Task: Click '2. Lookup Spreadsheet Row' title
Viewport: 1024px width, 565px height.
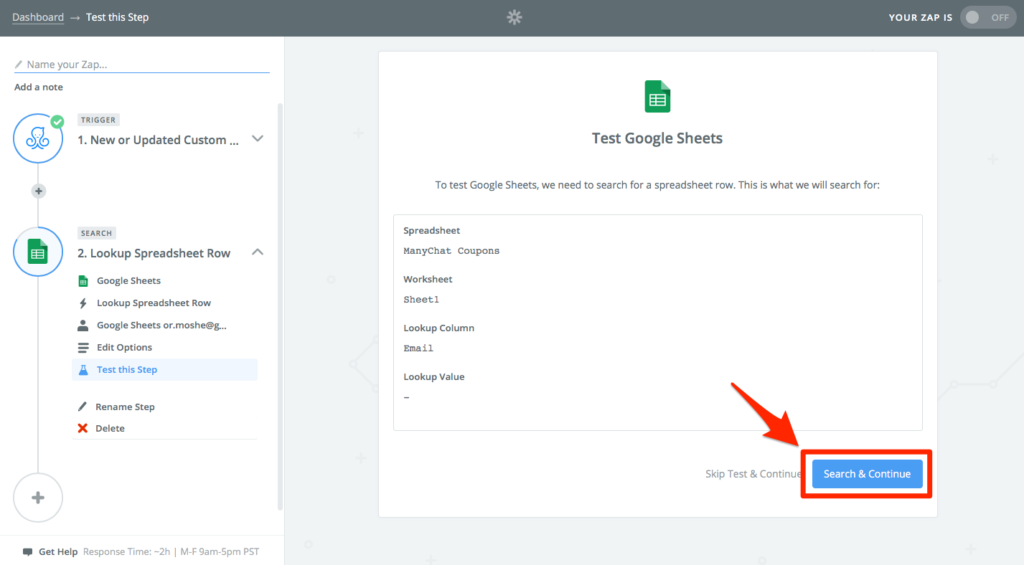Action: click(153, 253)
